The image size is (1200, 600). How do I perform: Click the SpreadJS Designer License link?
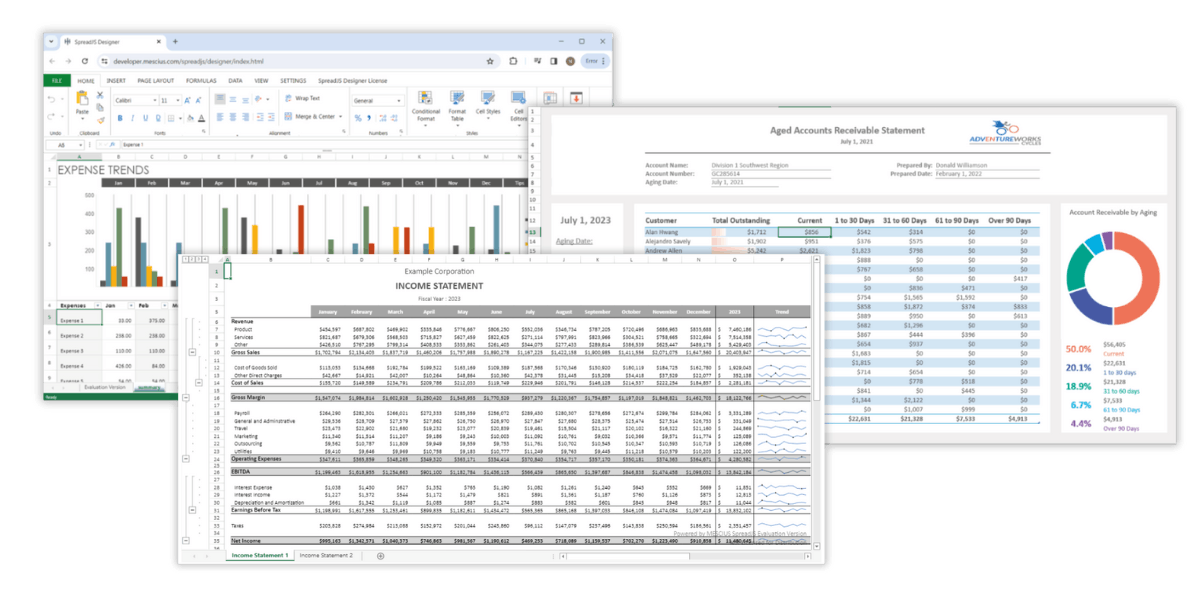352,81
